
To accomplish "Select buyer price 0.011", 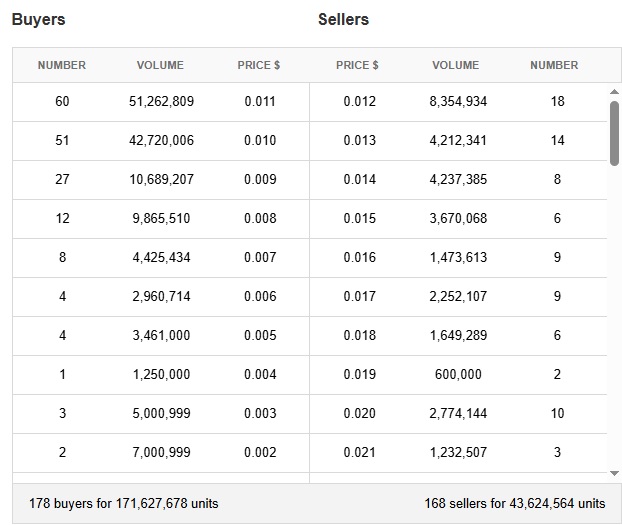I will (260, 102).
